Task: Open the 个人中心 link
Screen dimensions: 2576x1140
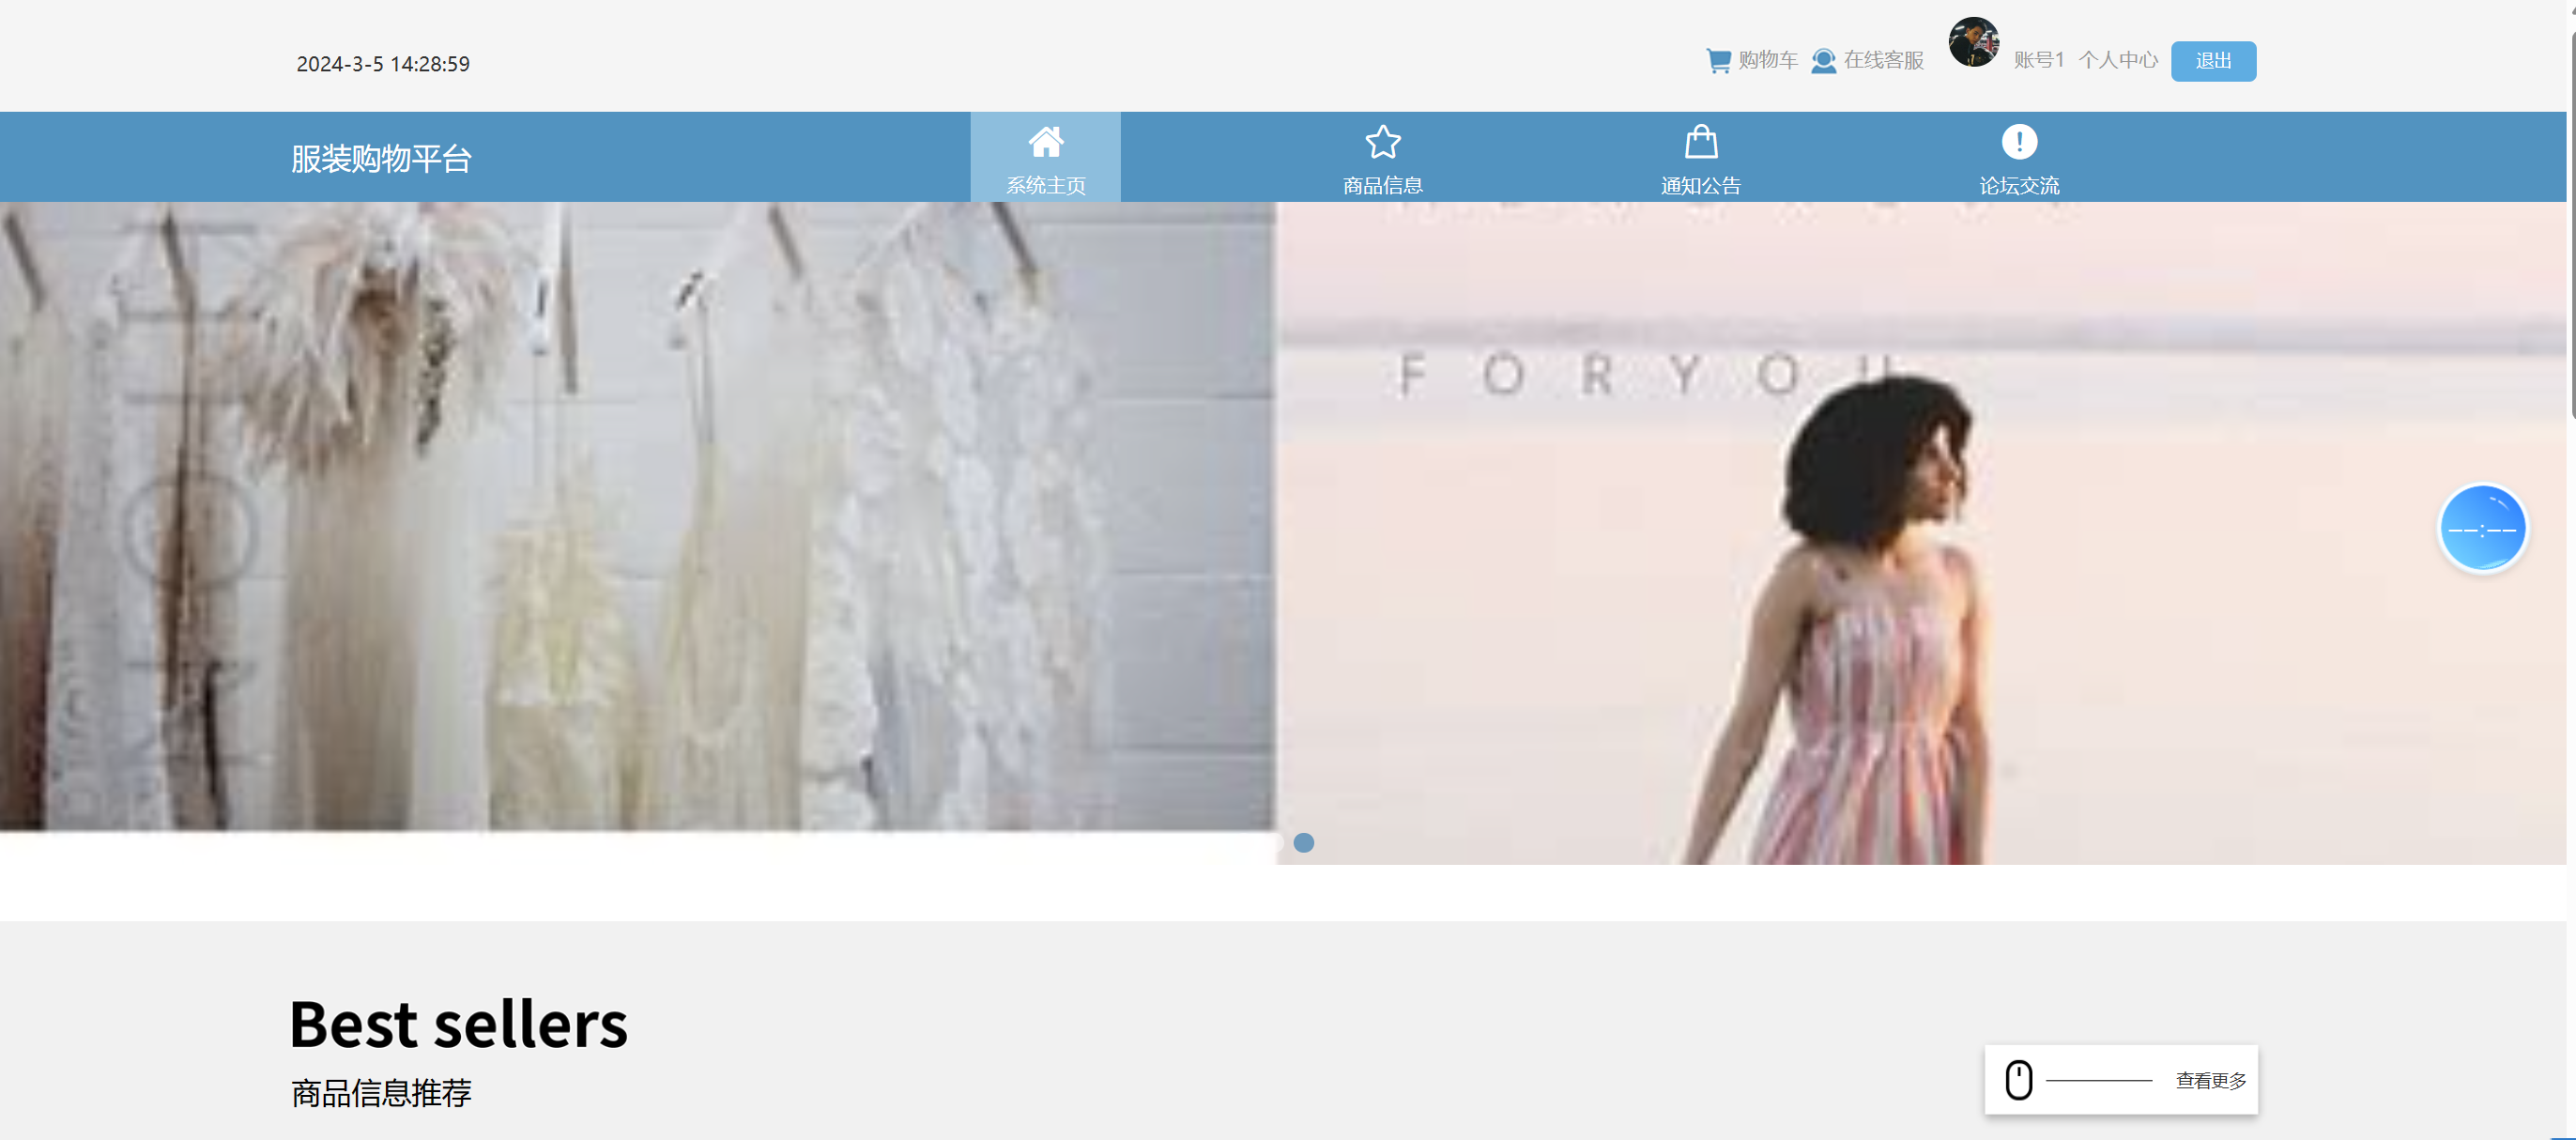Action: coord(2117,61)
